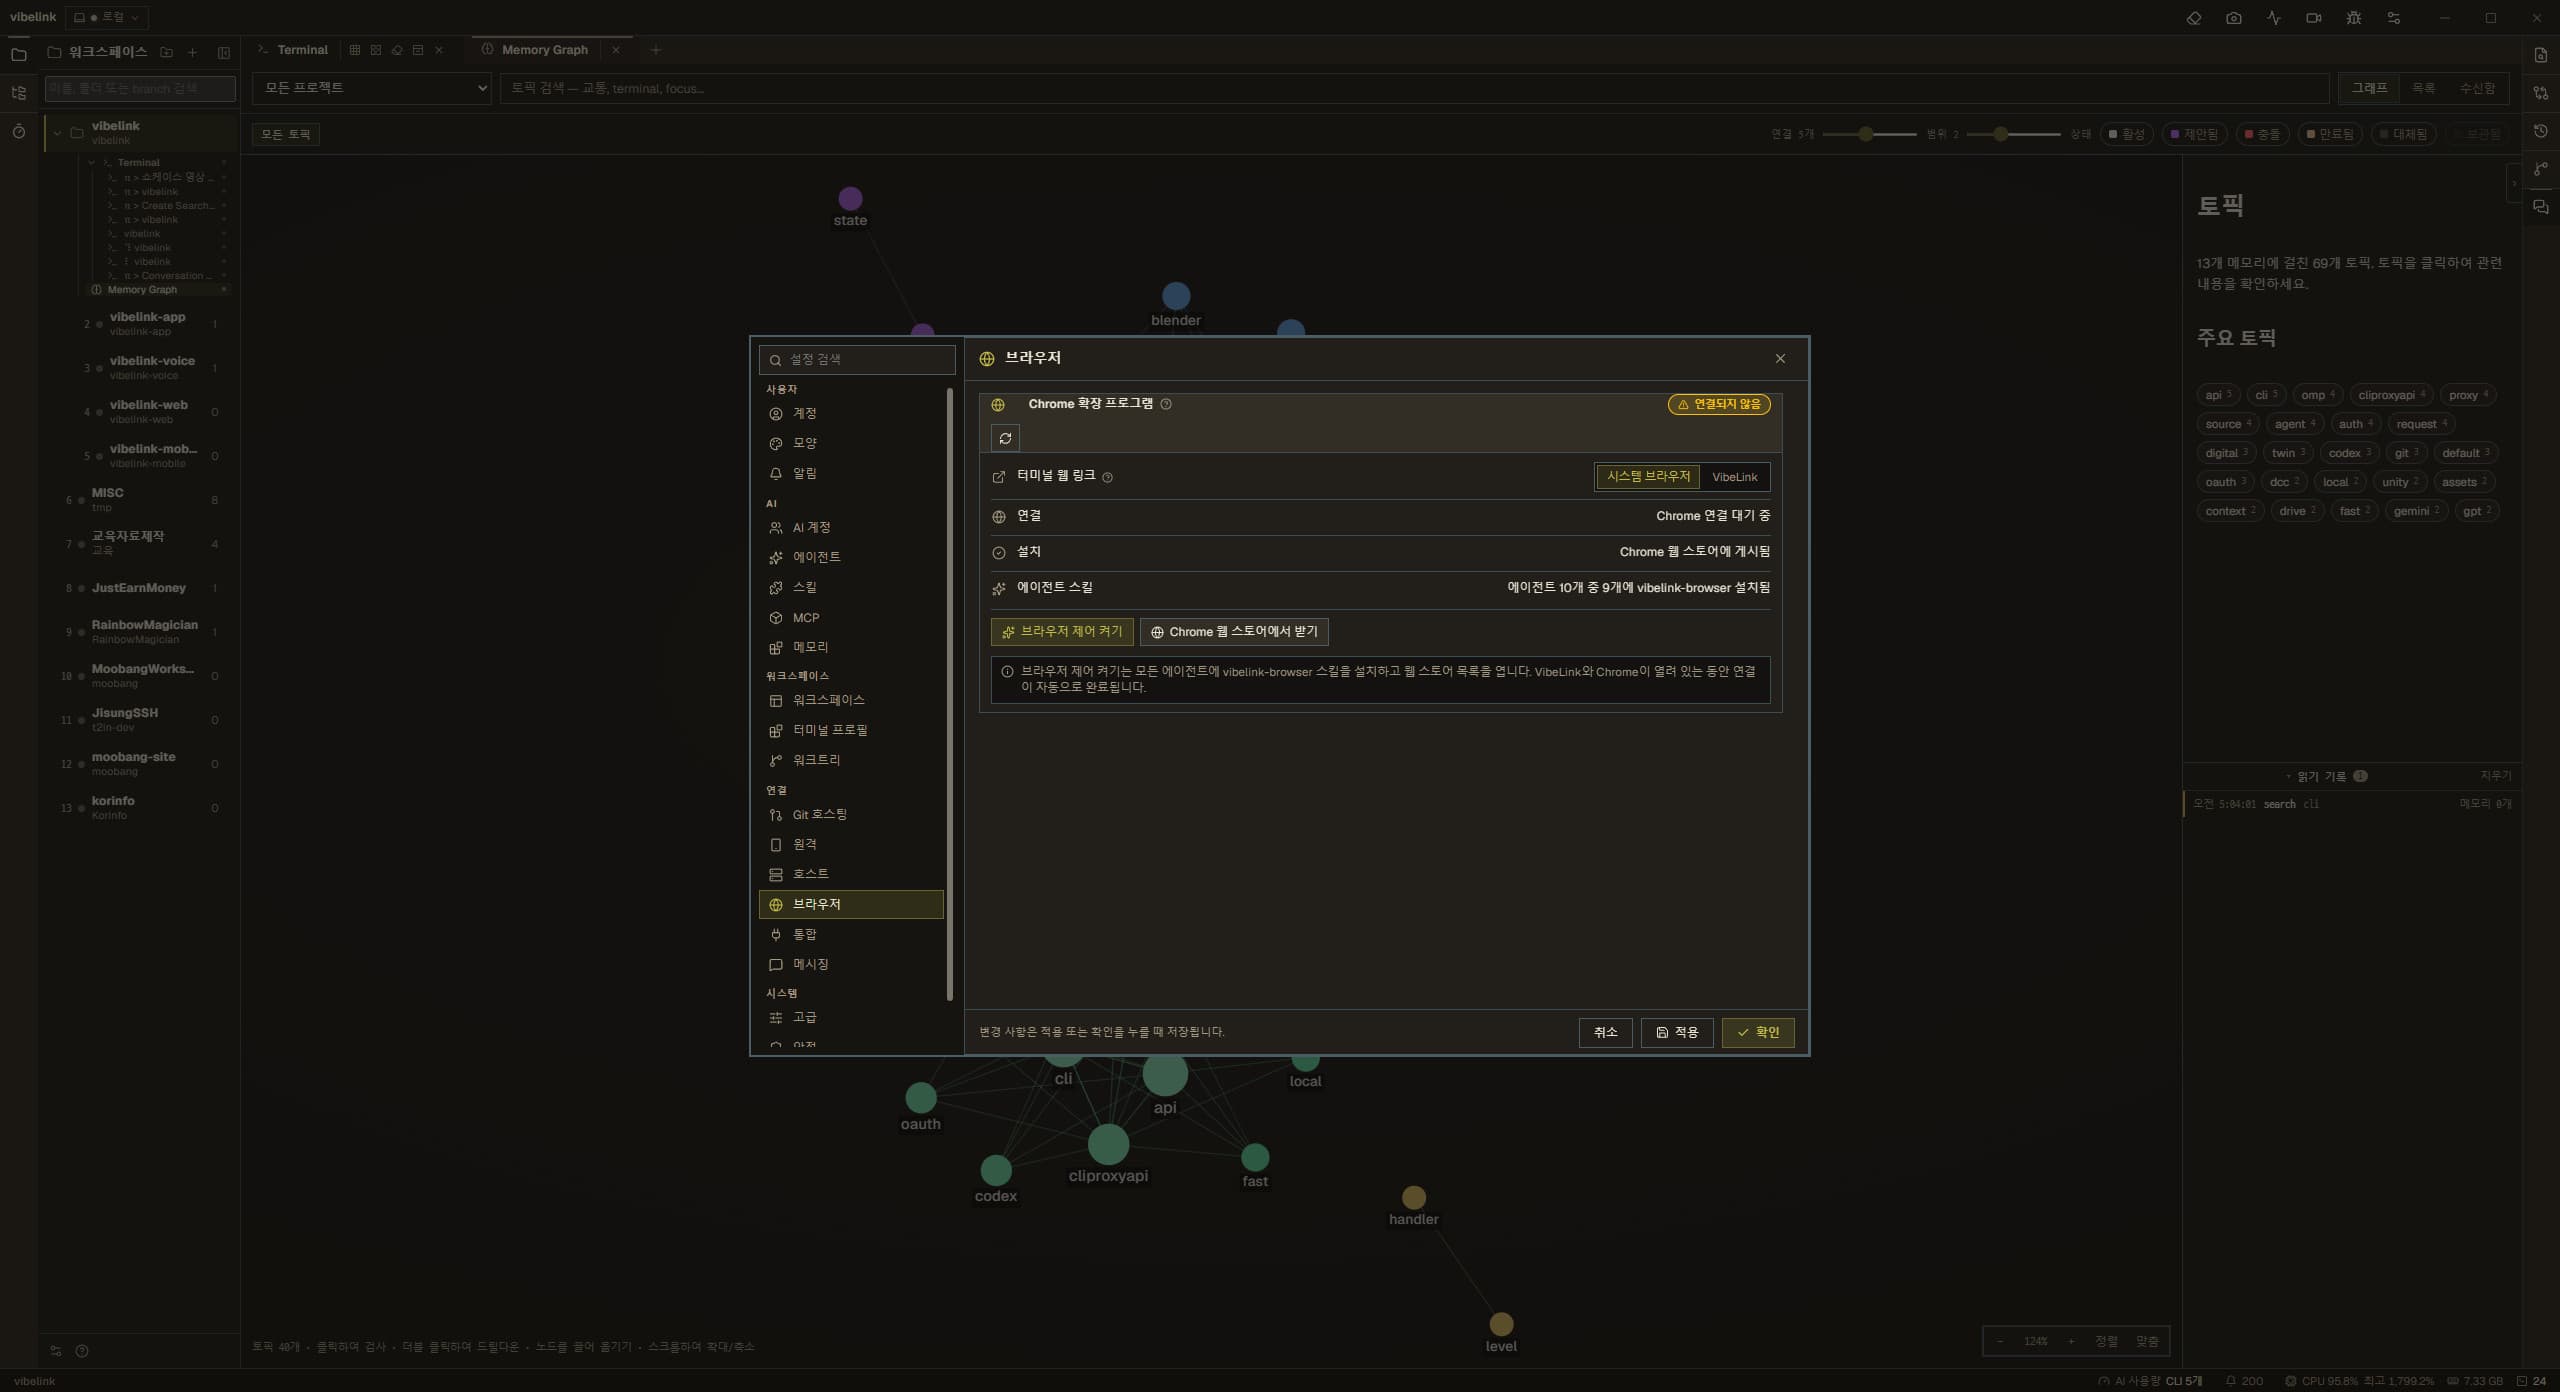Click settings sidebar scrollbar
Screen dimensions: 2560x1392
coord(949,694)
